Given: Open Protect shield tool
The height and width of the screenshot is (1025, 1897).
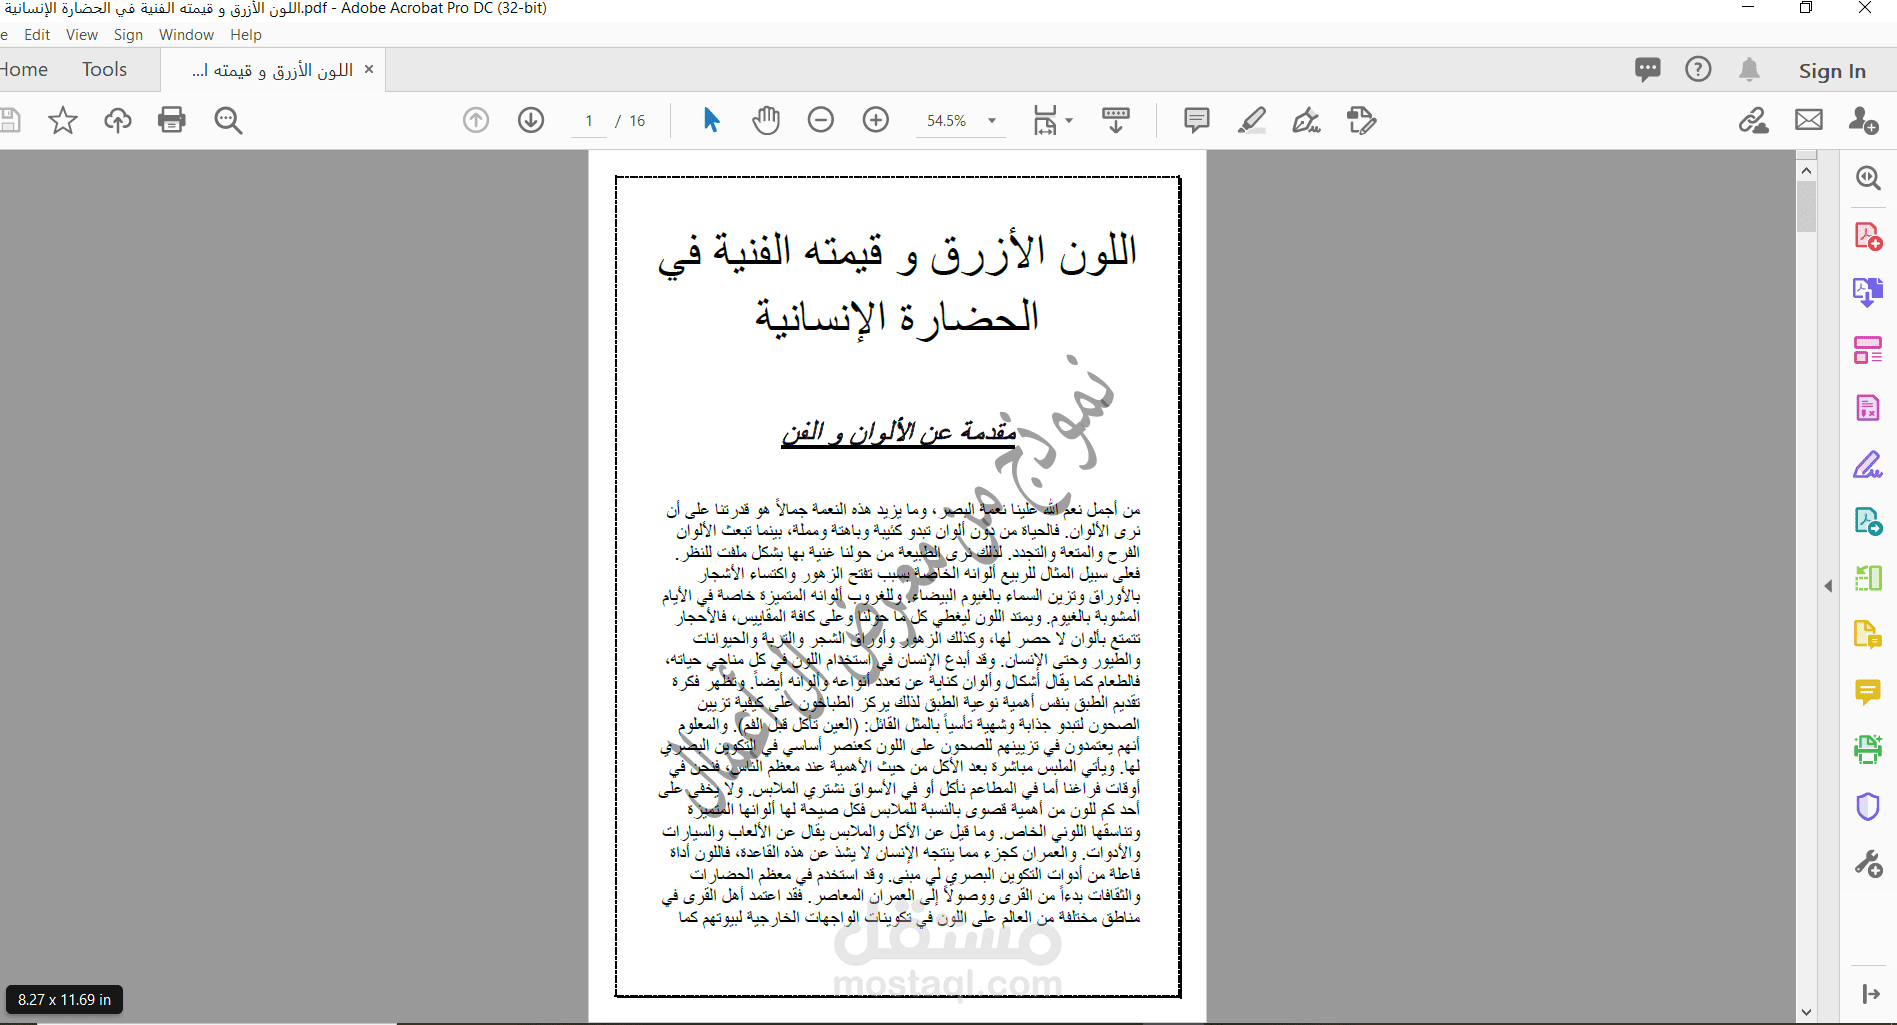Looking at the screenshot, I should click(1868, 806).
